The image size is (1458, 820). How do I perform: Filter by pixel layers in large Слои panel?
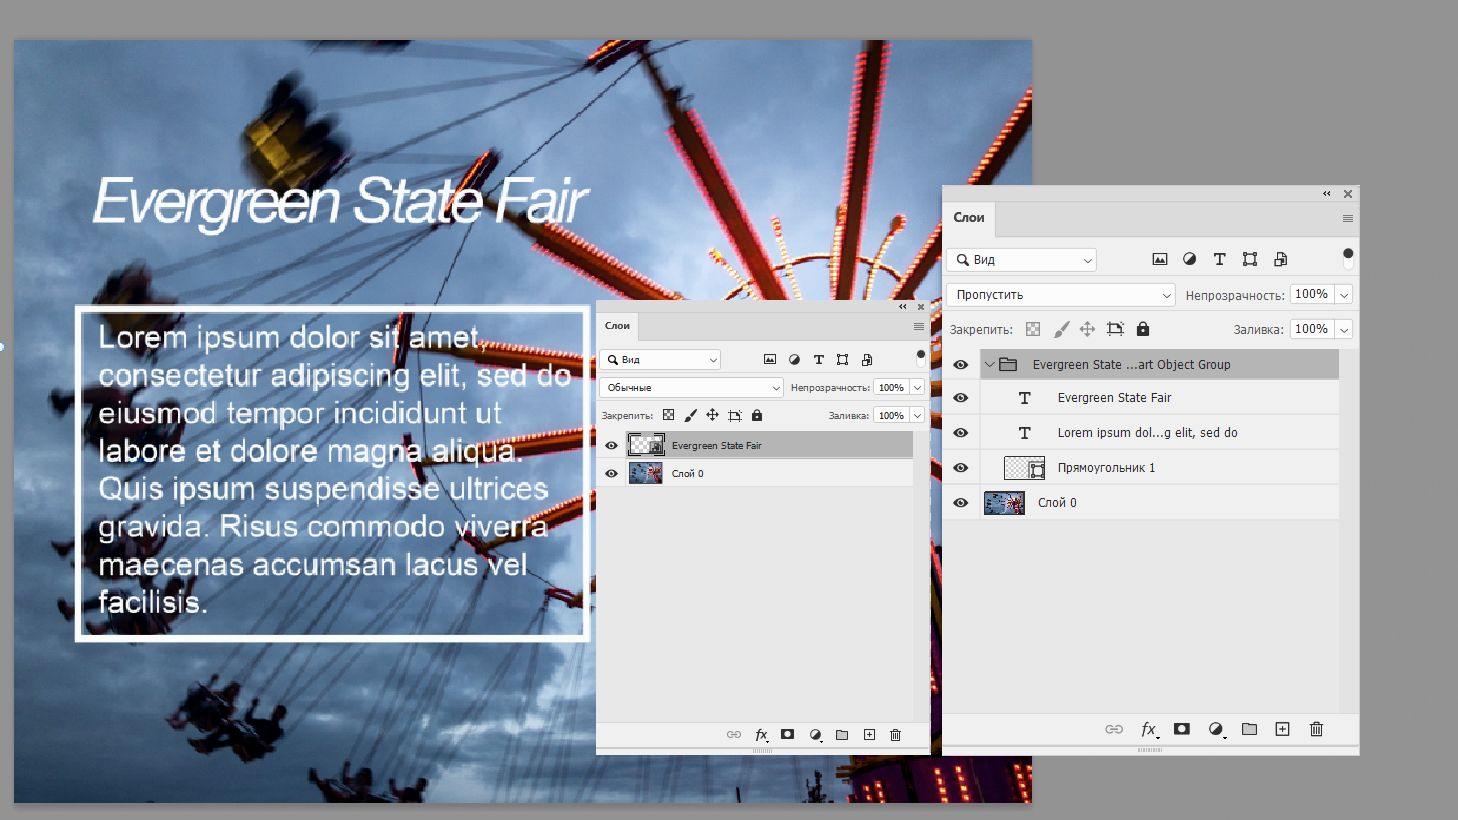pyautogui.click(x=1159, y=259)
